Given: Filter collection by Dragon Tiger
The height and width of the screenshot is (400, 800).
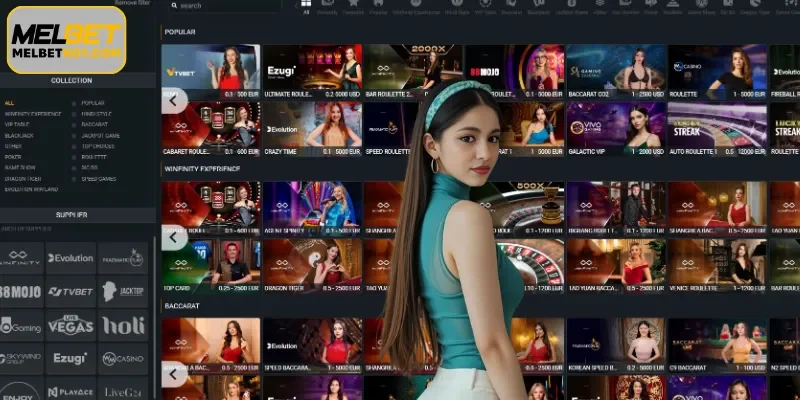Looking at the screenshot, I should point(23,179).
